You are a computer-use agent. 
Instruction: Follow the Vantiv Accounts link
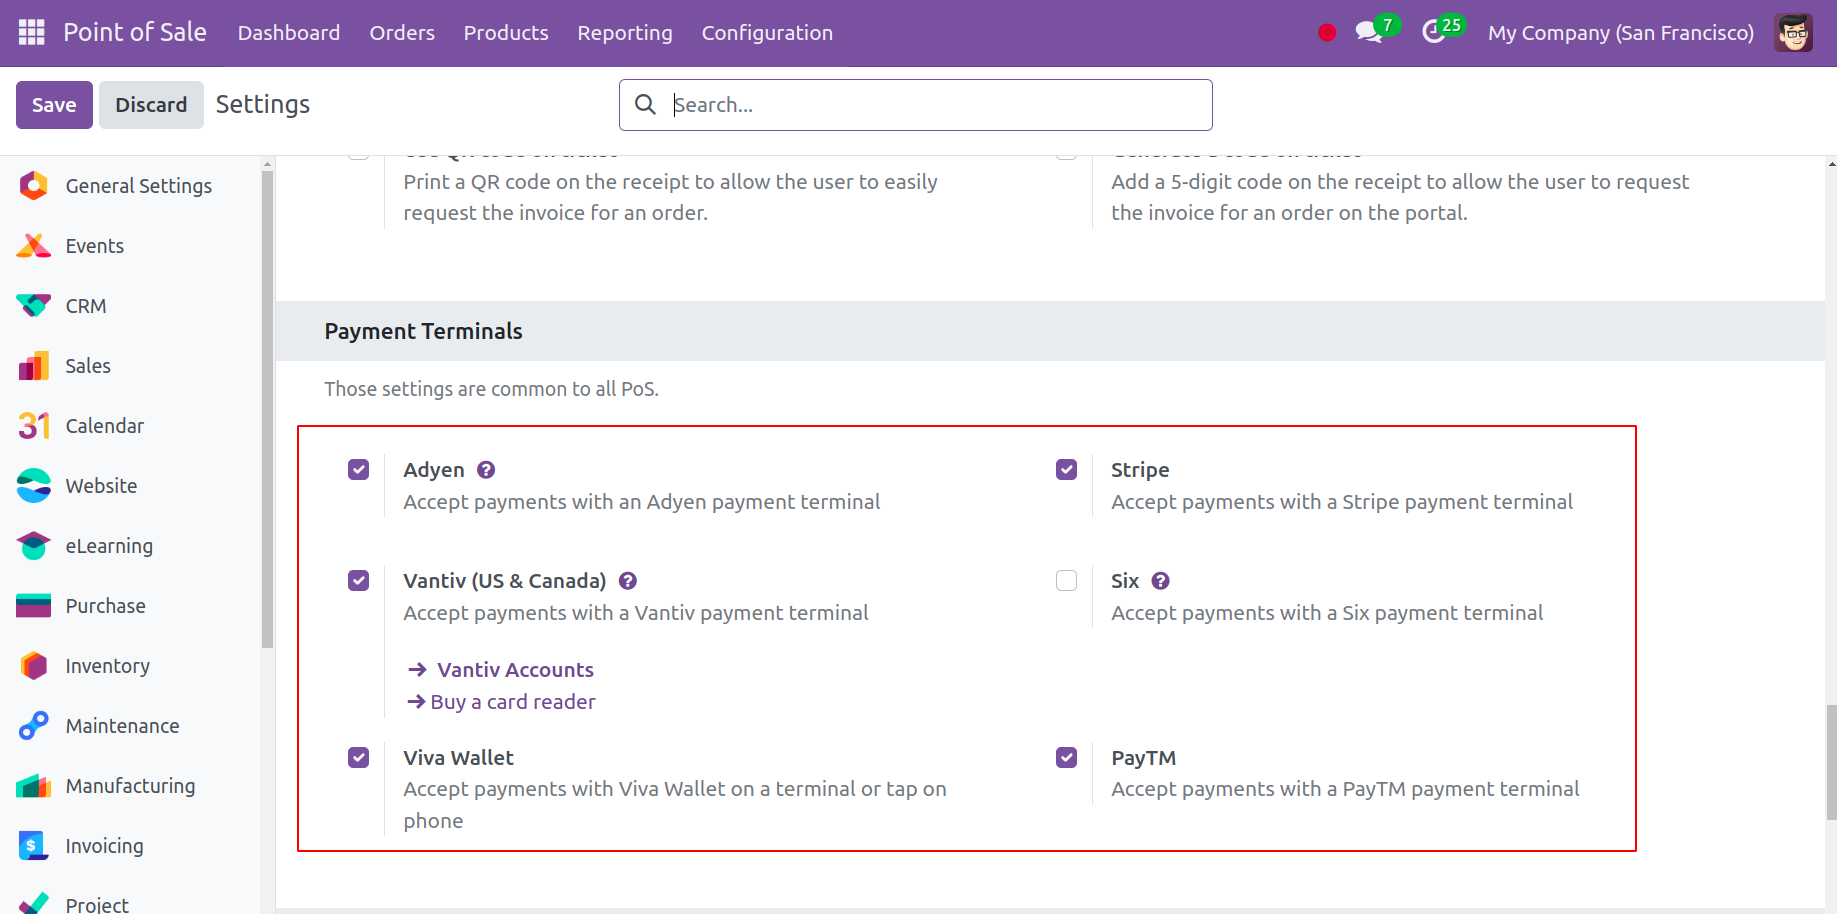(x=515, y=670)
